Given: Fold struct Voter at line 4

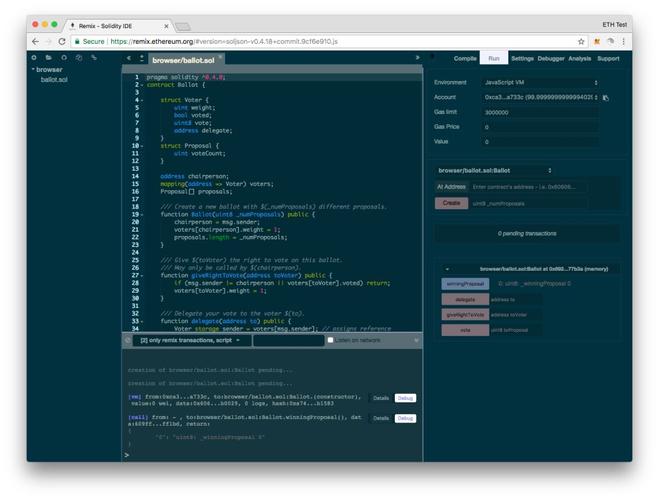Looking at the screenshot, I should point(142,100).
